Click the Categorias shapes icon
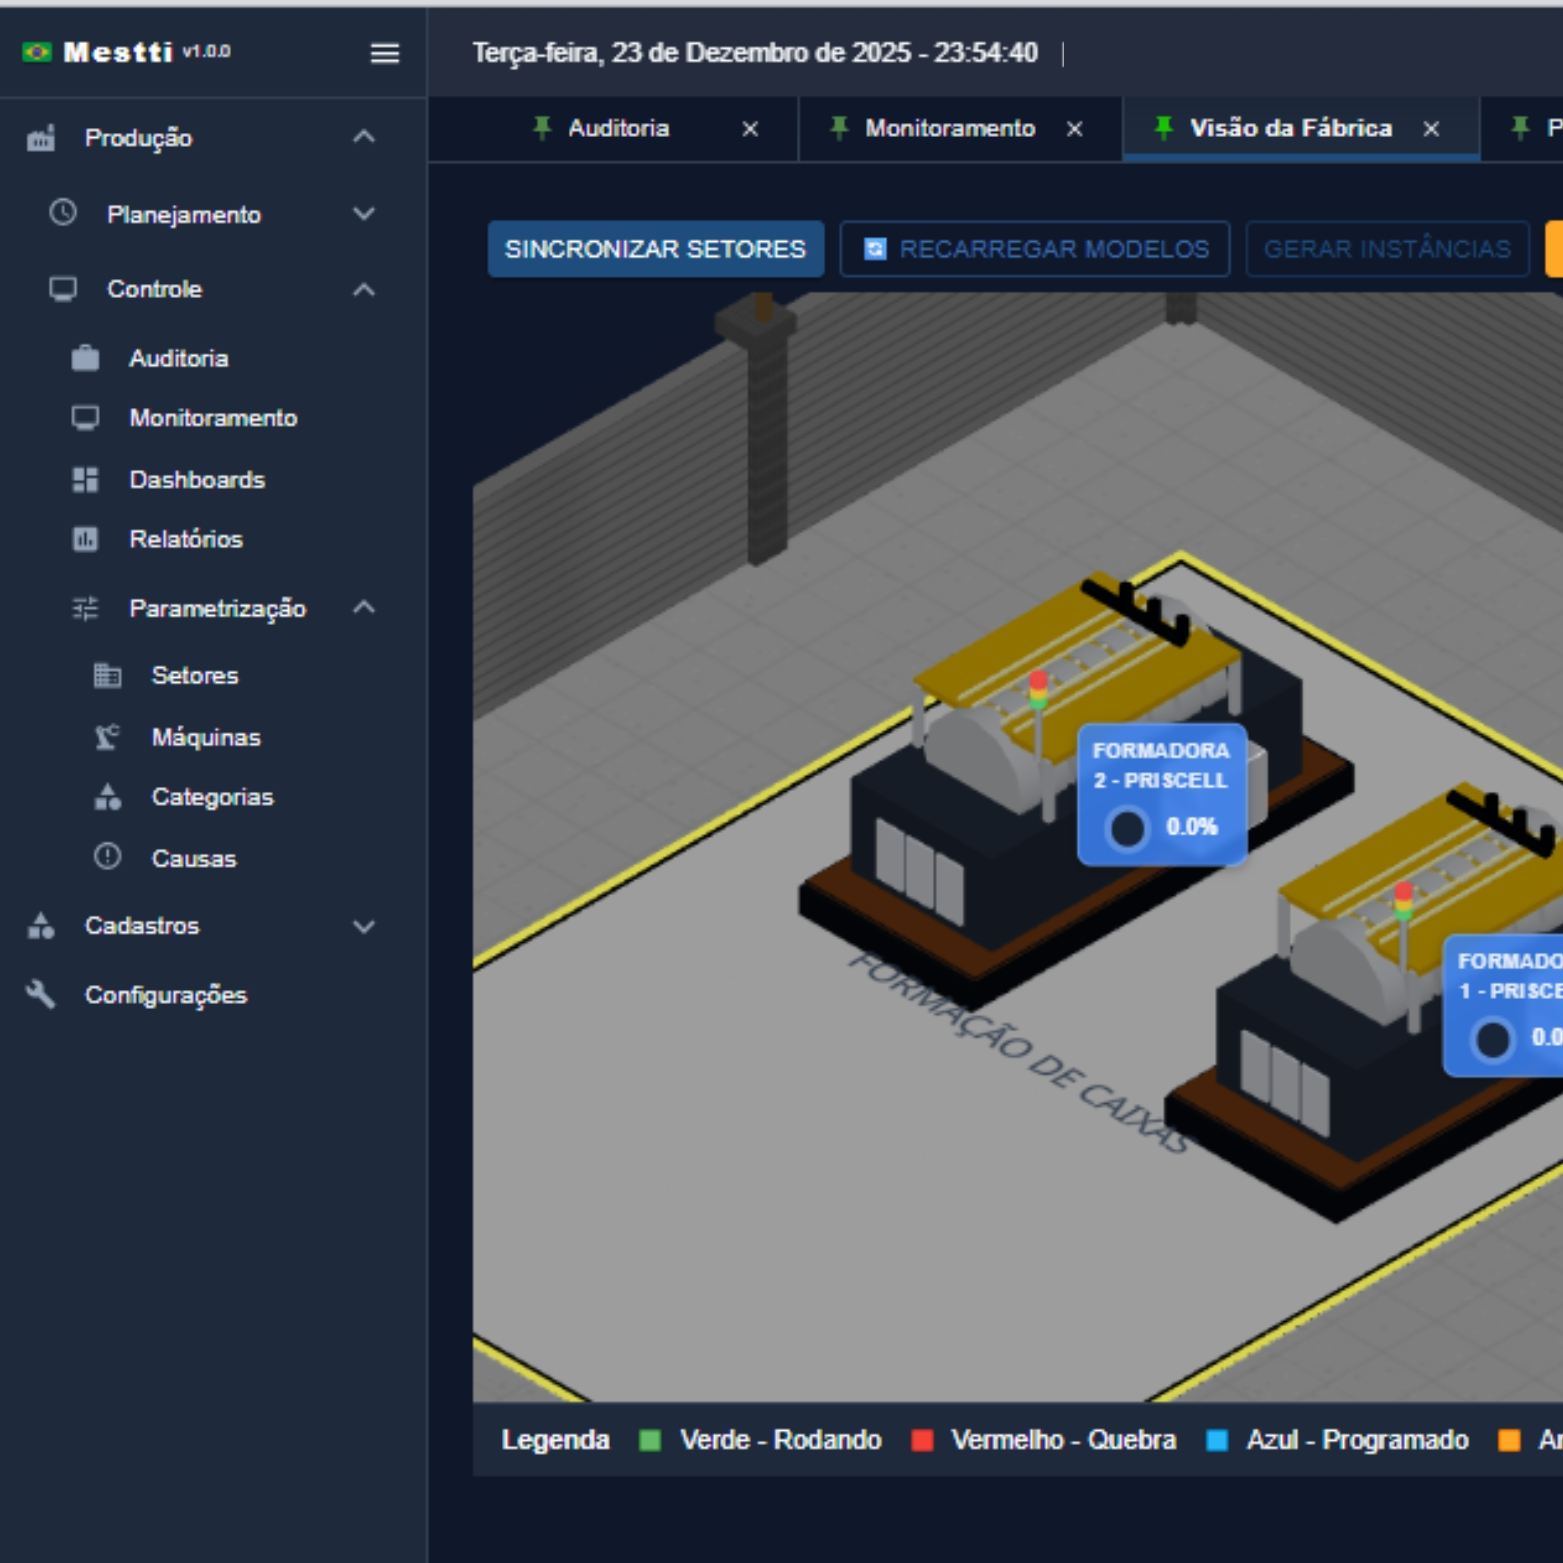The image size is (1563, 1563). [x=107, y=797]
